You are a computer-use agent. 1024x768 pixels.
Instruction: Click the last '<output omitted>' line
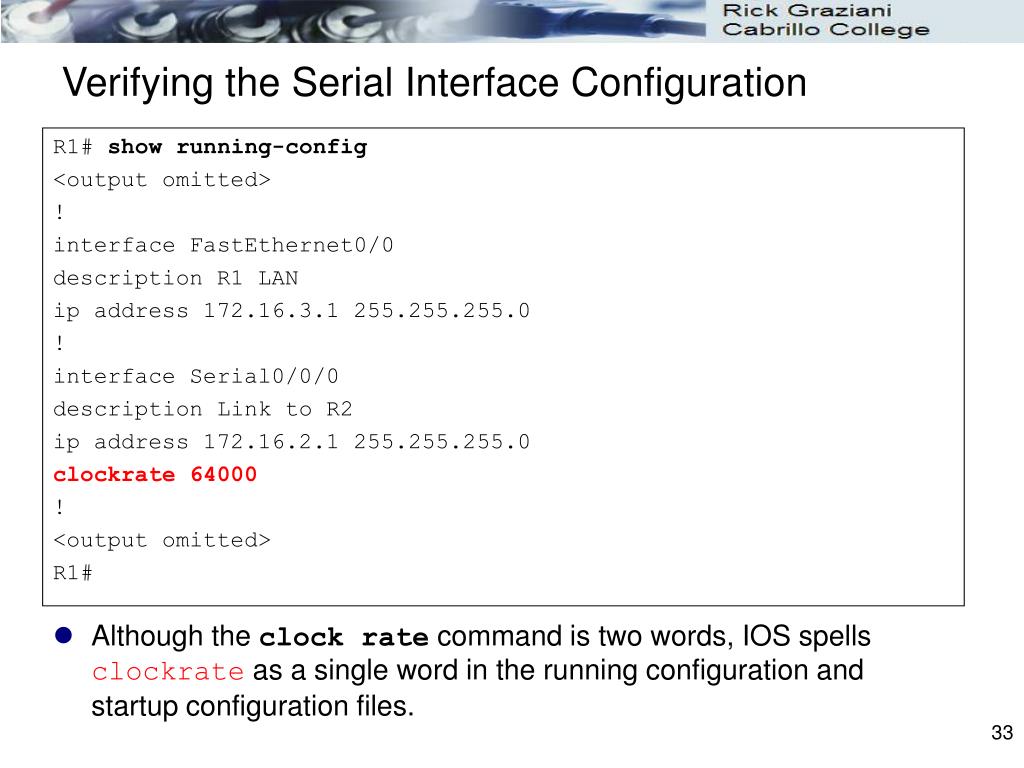click(x=162, y=540)
